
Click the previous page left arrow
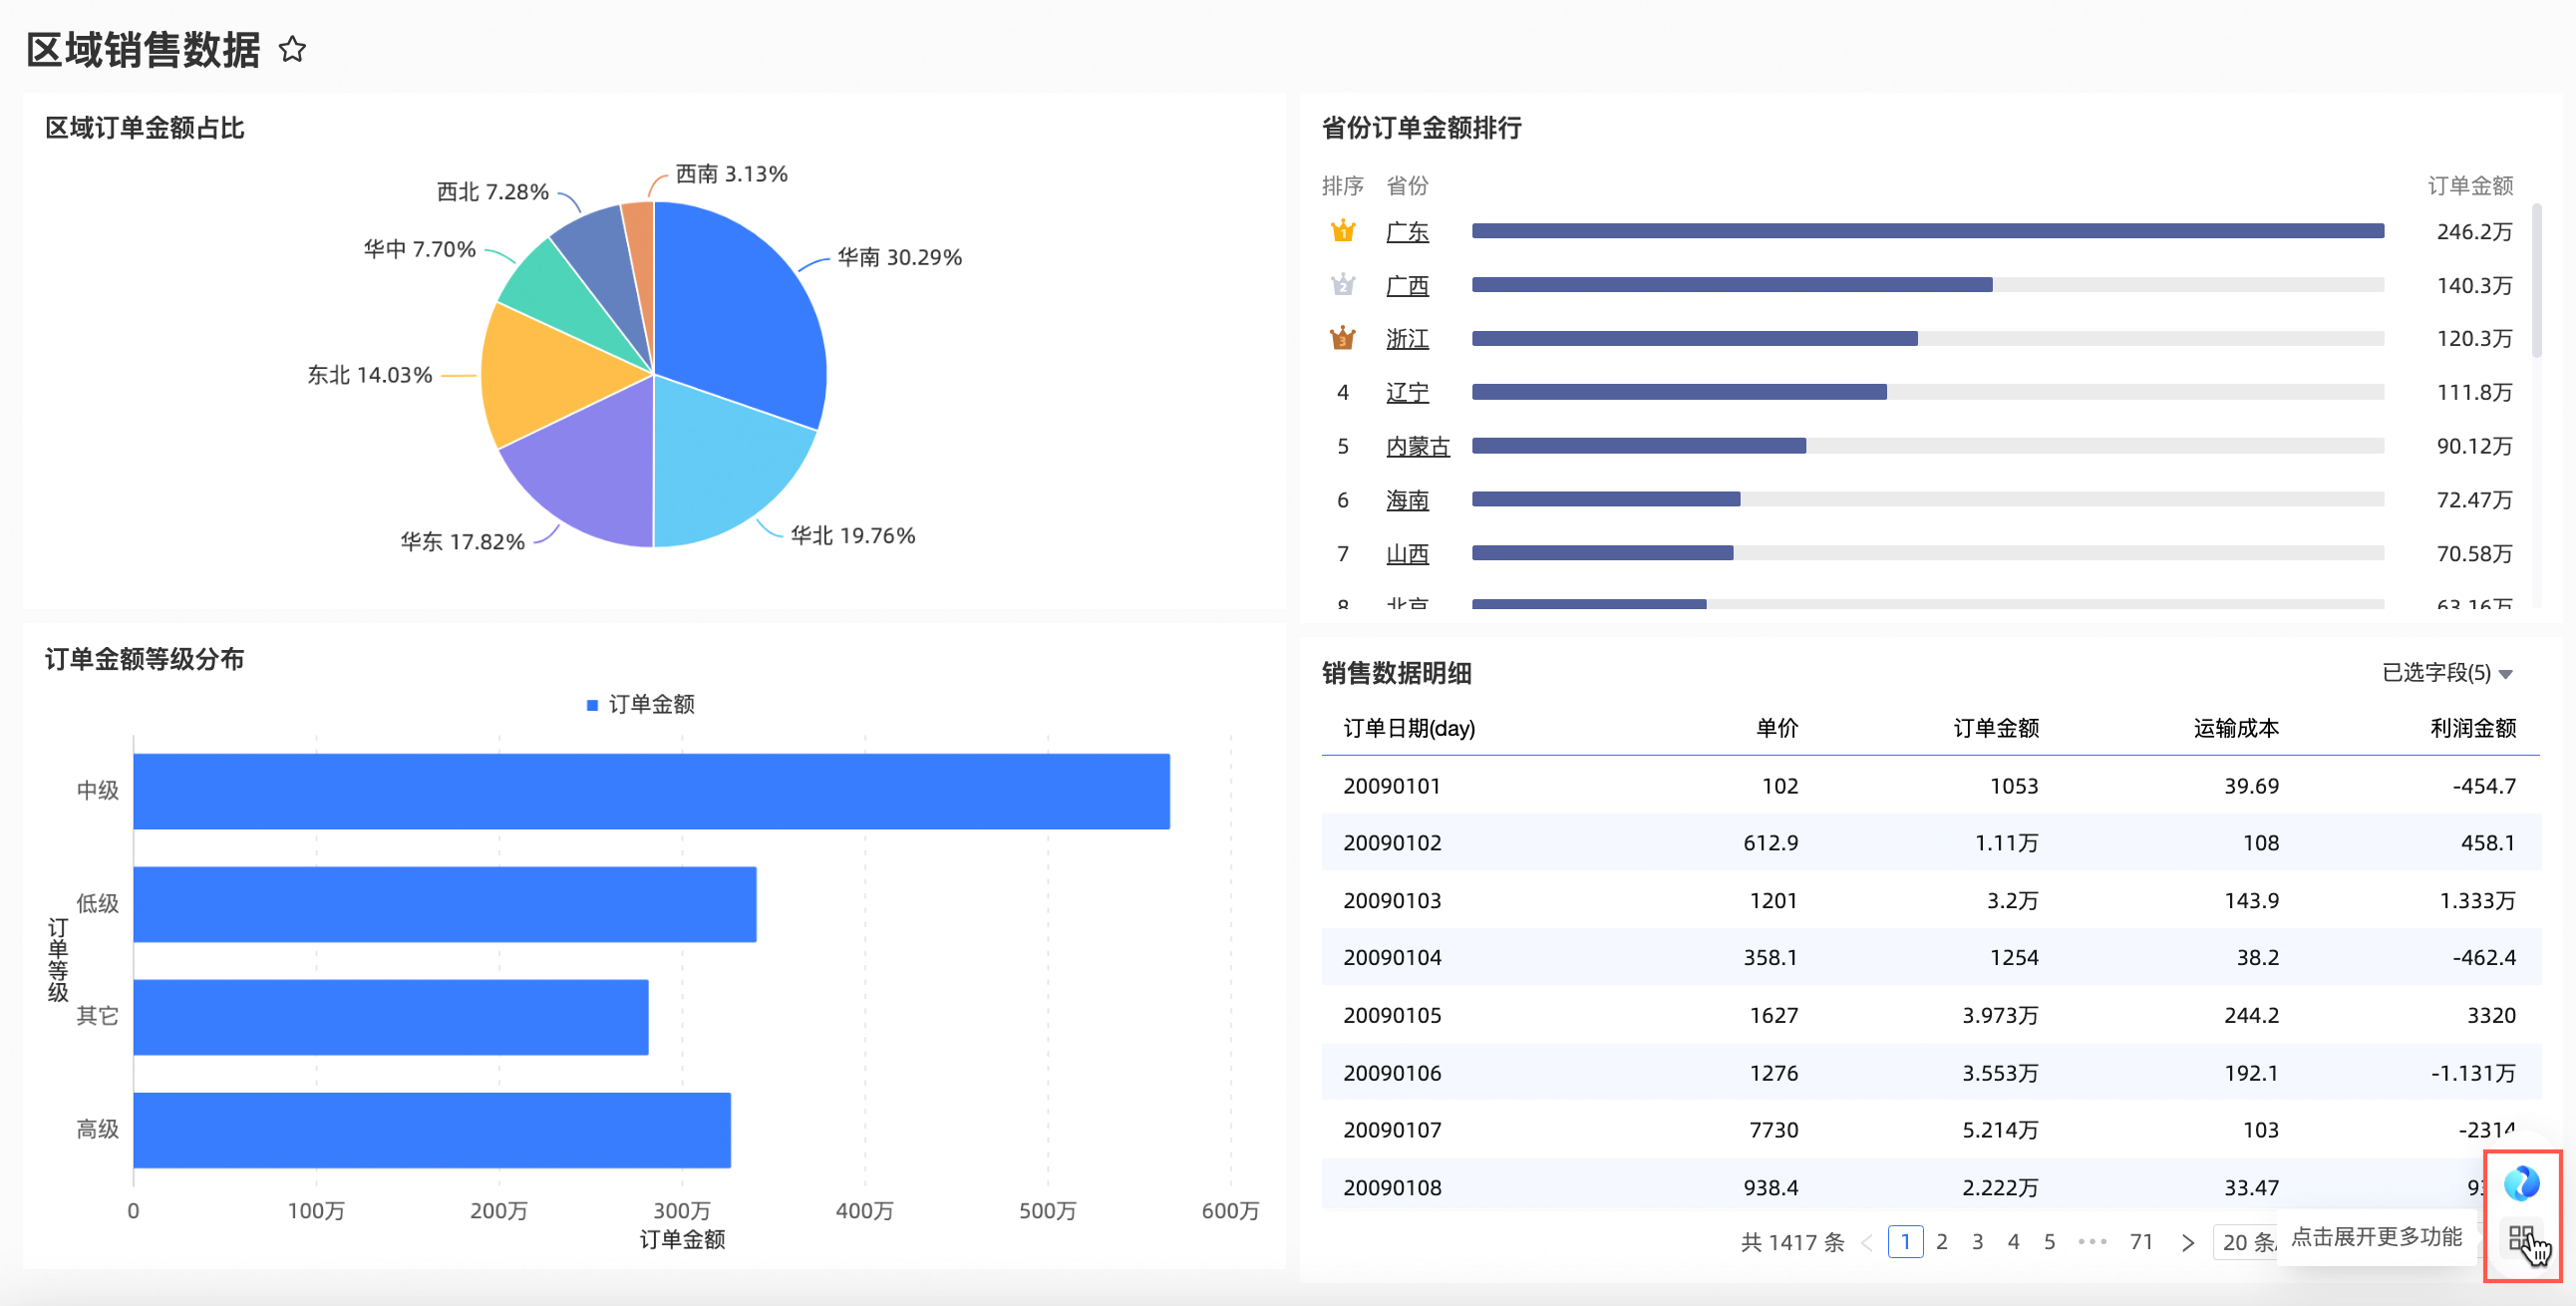[x=1866, y=1242]
